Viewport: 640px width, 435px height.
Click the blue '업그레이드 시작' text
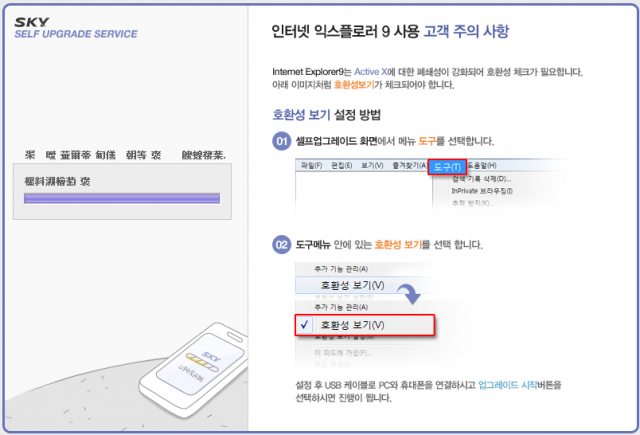click(507, 385)
